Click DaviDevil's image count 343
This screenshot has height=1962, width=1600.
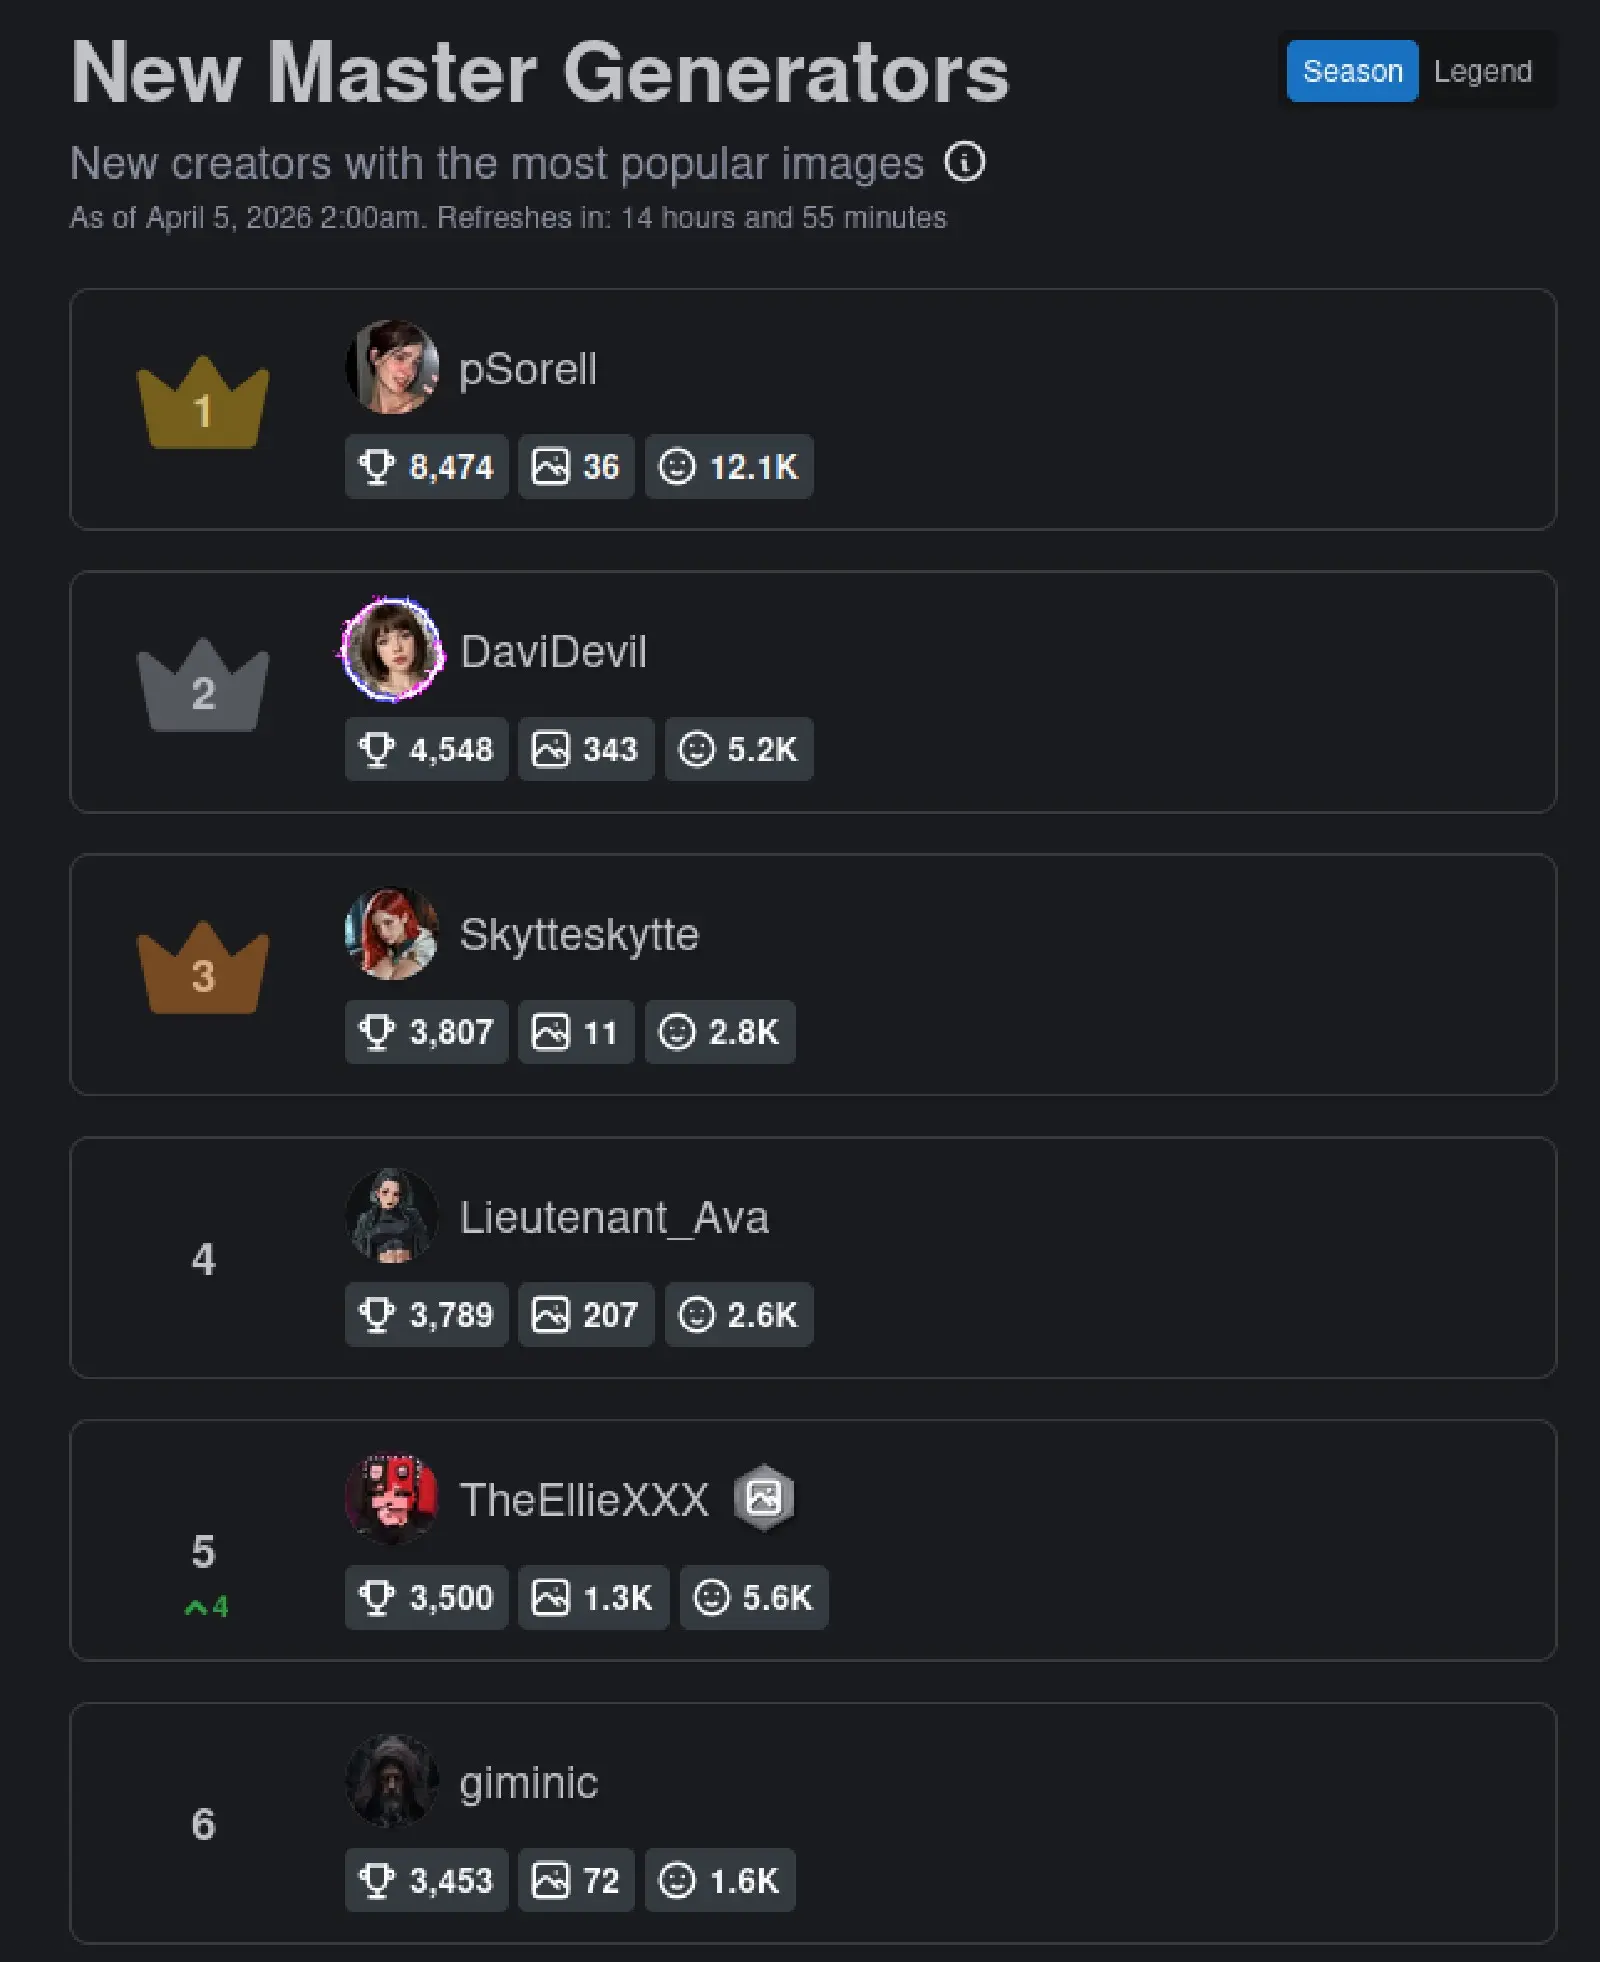(x=586, y=749)
